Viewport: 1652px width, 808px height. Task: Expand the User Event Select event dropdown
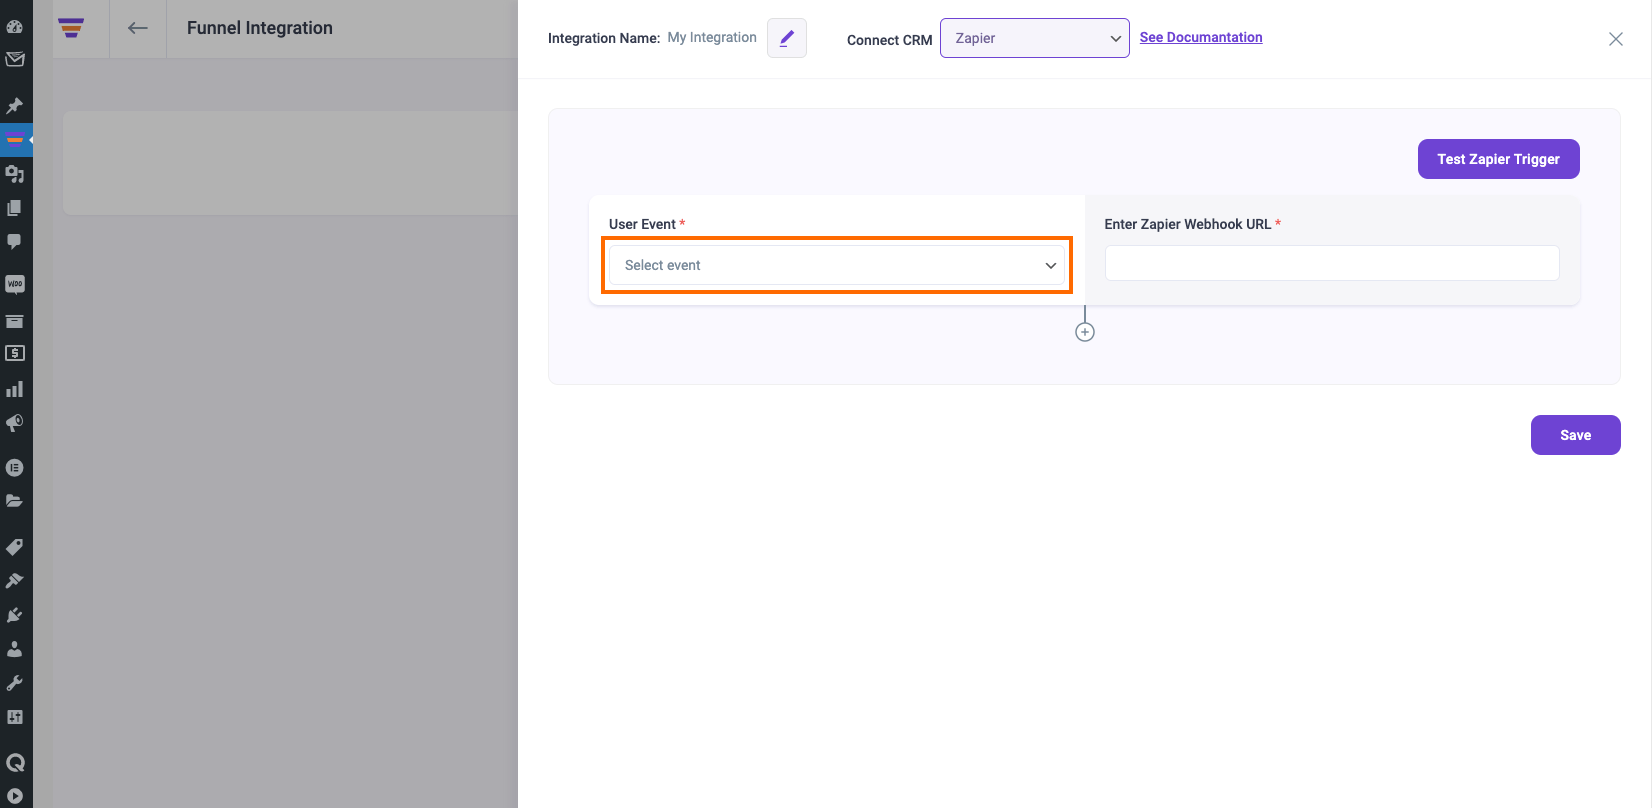pyautogui.click(x=837, y=265)
